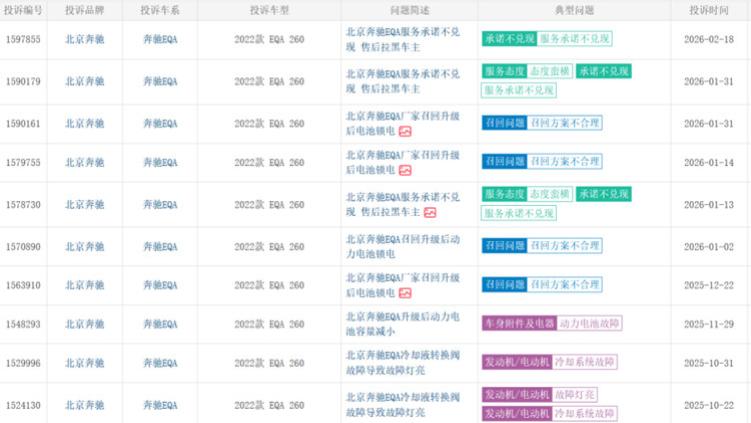Open the 召回升级后动力电池锁电 link in row 1570890
This screenshot has width=751, height=423.
[x=403, y=247]
